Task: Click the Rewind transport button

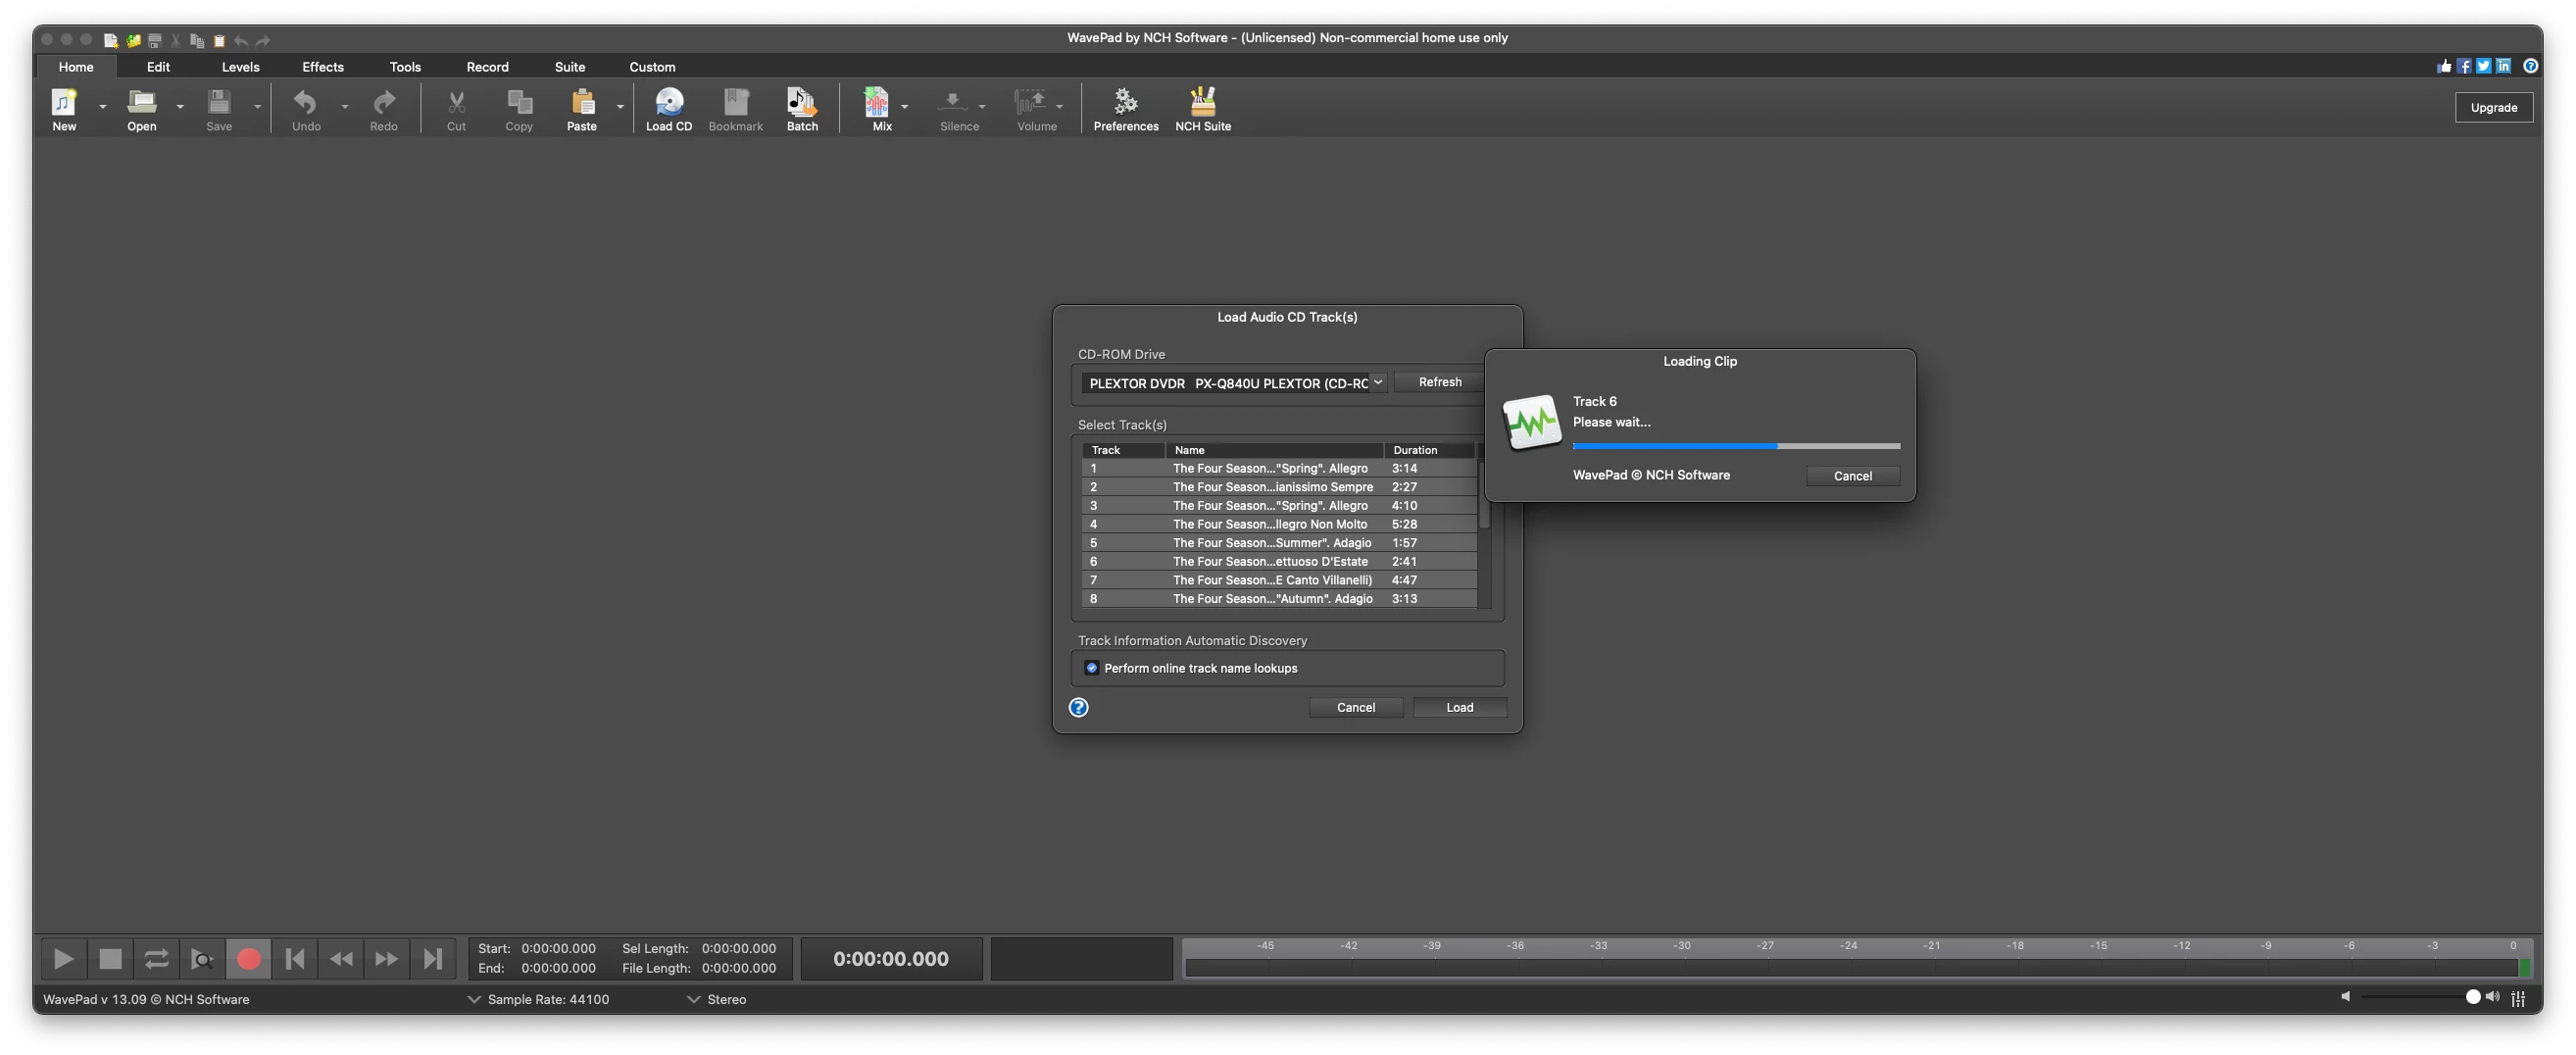Action: (341, 958)
